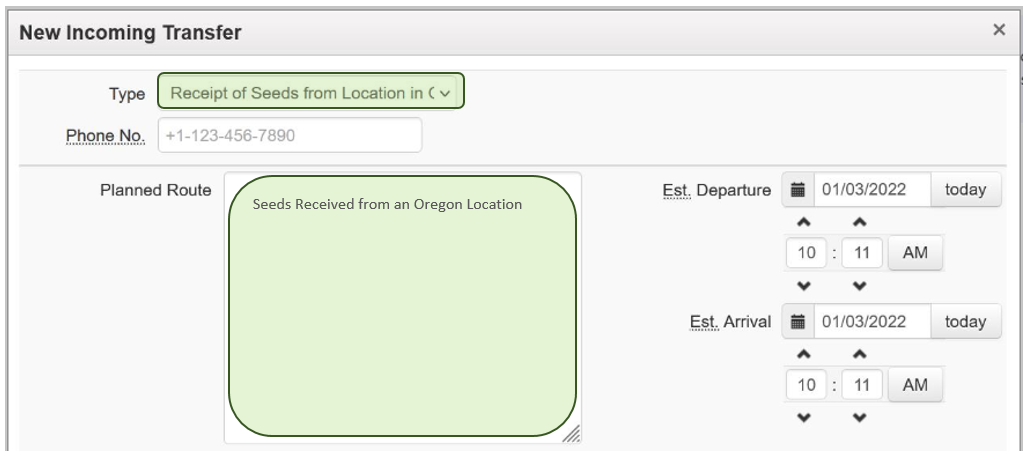This screenshot has width=1030, height=460.
Task: Toggle AM/PM for Est. Departure time
Action: coord(915,253)
